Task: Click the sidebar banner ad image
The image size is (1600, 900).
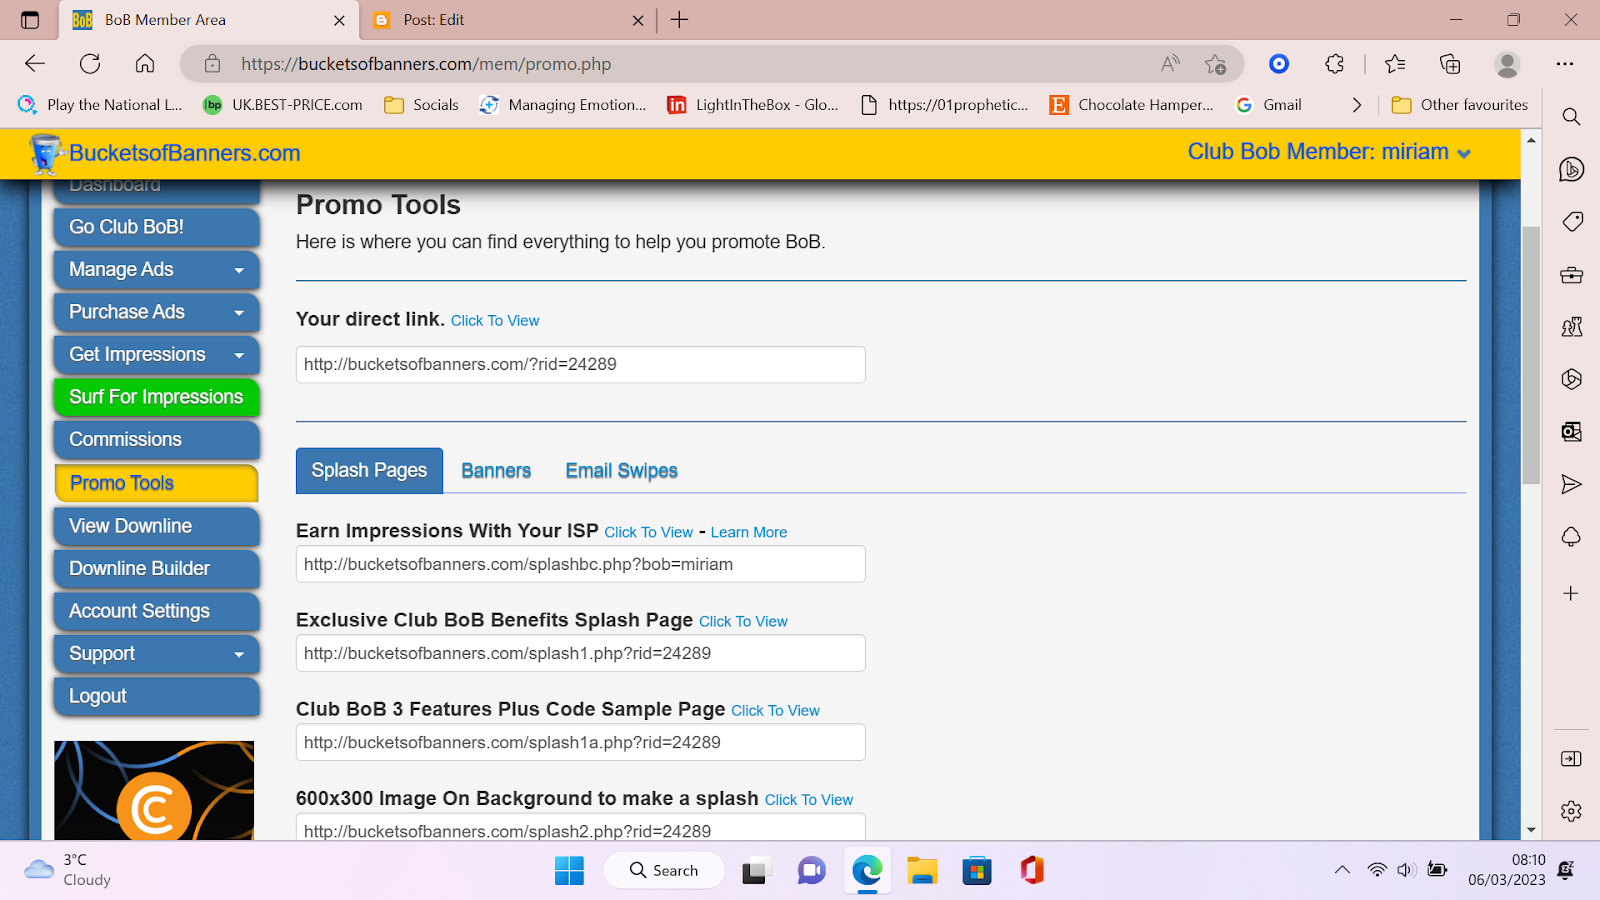Action: click(154, 790)
